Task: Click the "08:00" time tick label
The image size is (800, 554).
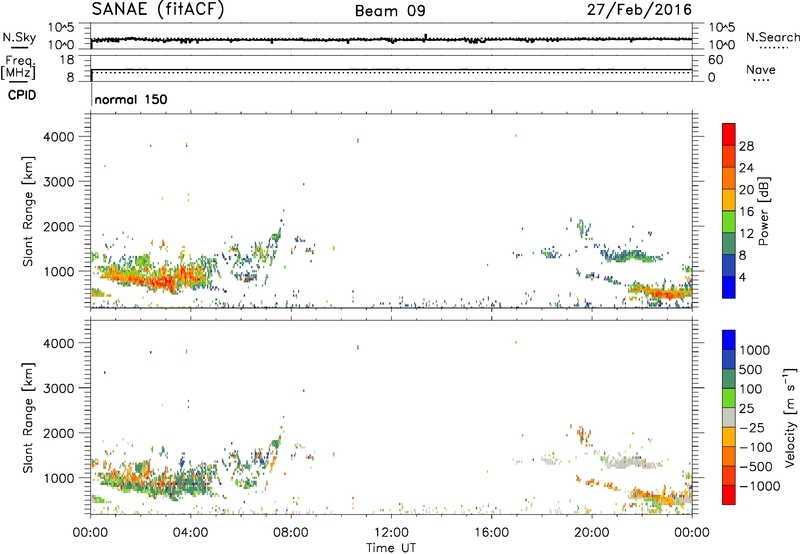Action: tap(291, 533)
